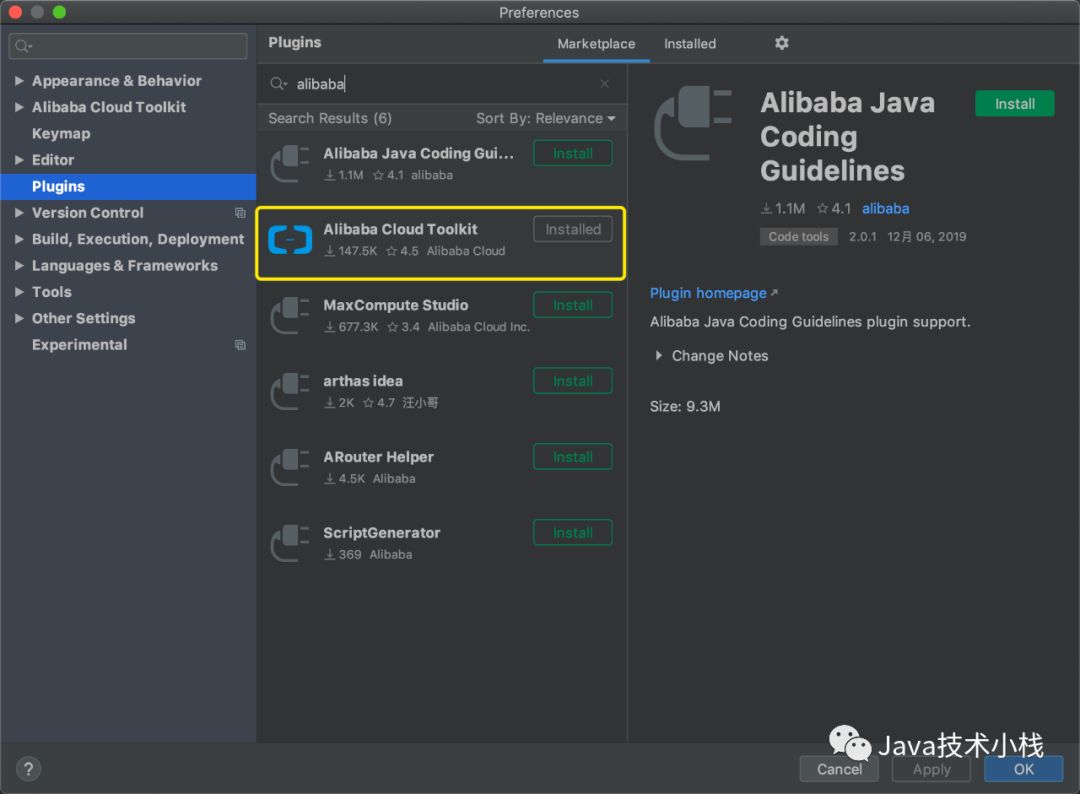Expand the Other Settings node
The height and width of the screenshot is (794, 1080).
point(19,318)
